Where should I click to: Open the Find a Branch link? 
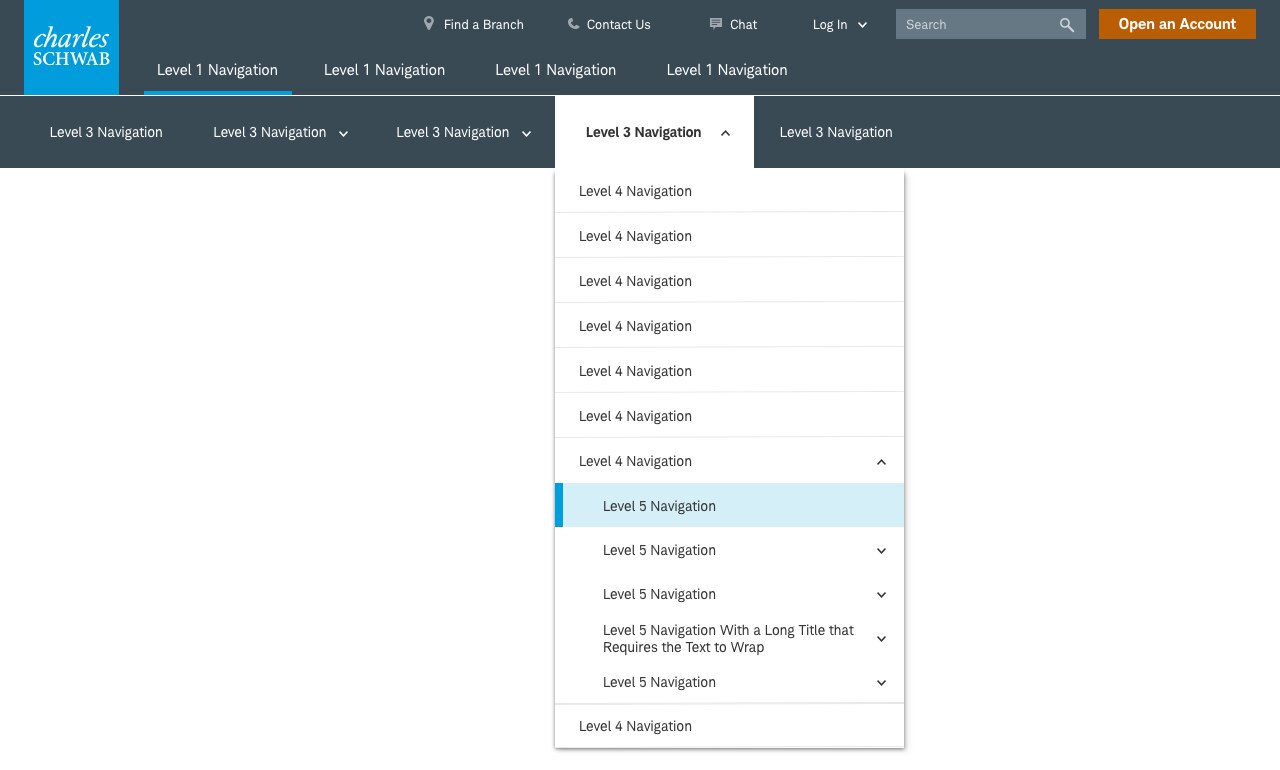[484, 24]
